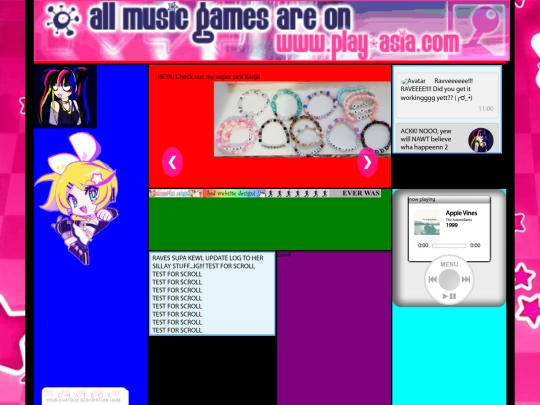Screen dimensions: 540x405
Task: Click the kandi bracelets photo
Action: pos(302,119)
